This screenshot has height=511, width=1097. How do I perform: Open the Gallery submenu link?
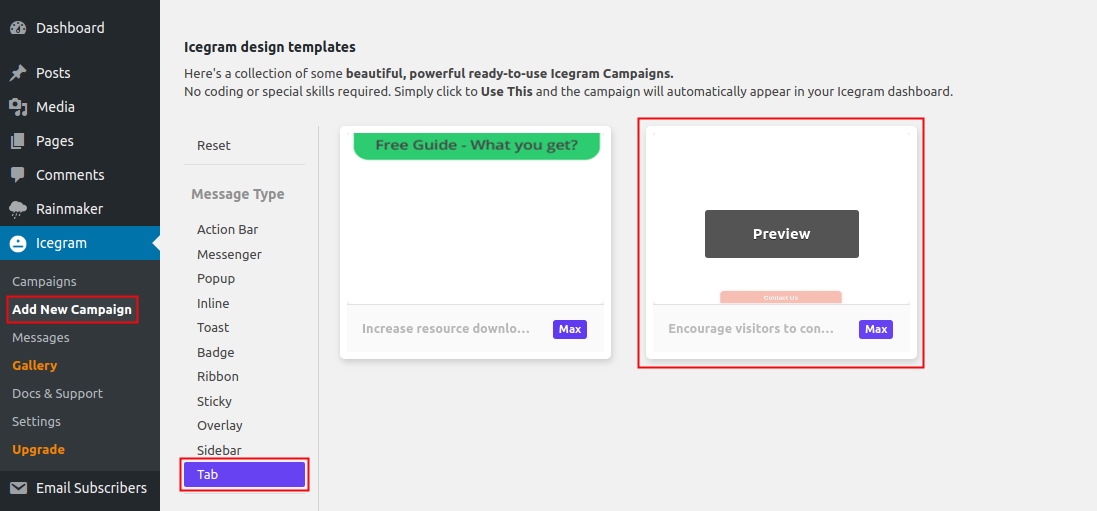[34, 365]
